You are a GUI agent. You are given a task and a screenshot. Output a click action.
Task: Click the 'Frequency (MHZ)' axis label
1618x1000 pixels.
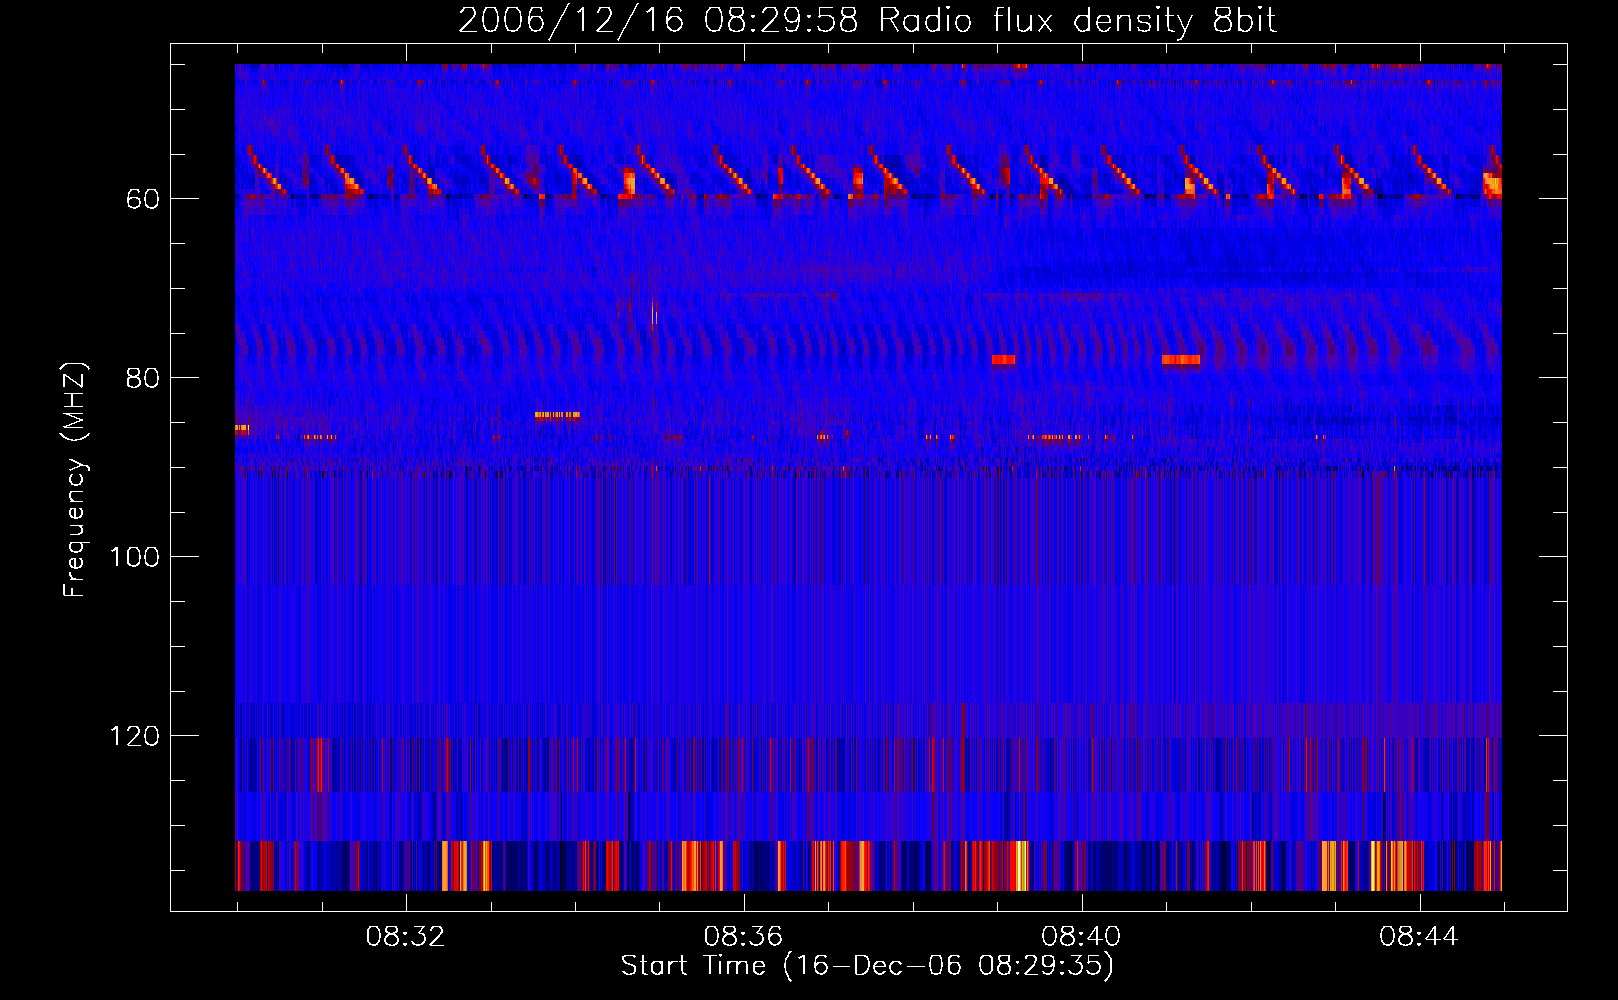click(75, 480)
